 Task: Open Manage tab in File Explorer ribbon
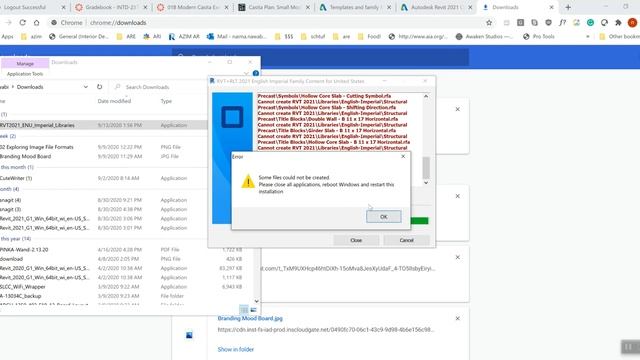point(25,64)
